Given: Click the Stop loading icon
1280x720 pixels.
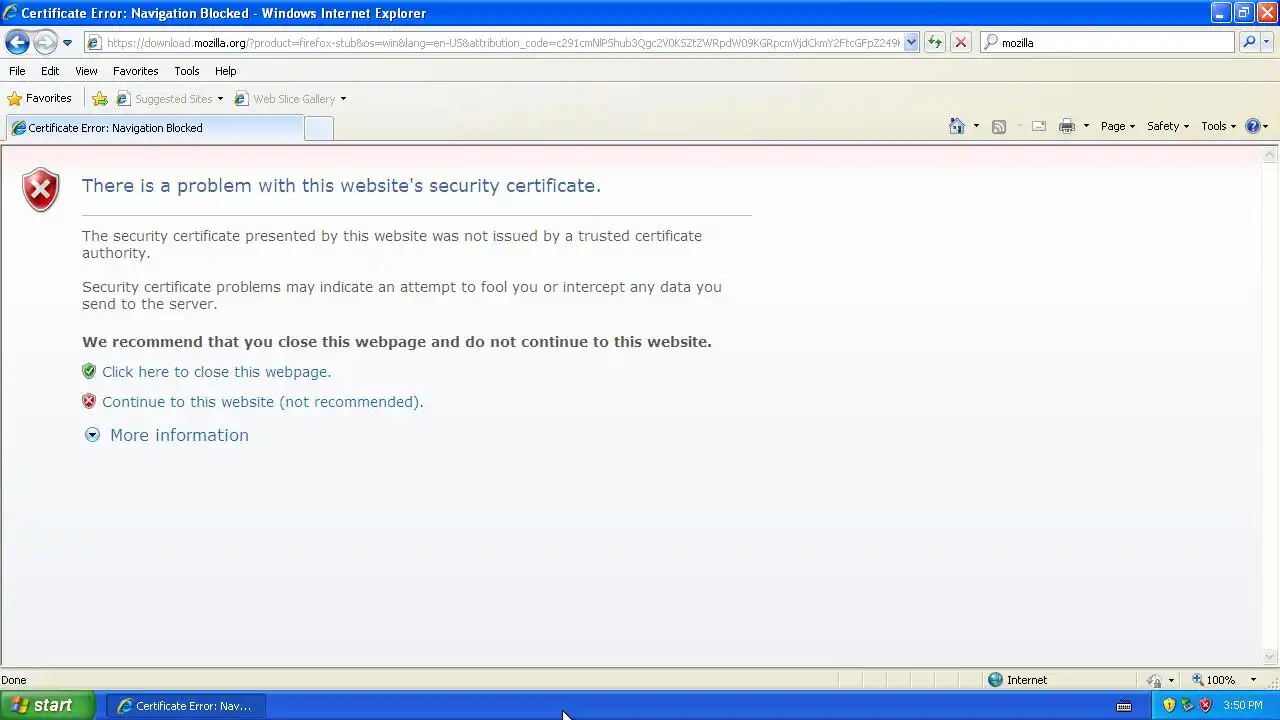Looking at the screenshot, I should pyautogui.click(x=961, y=43).
